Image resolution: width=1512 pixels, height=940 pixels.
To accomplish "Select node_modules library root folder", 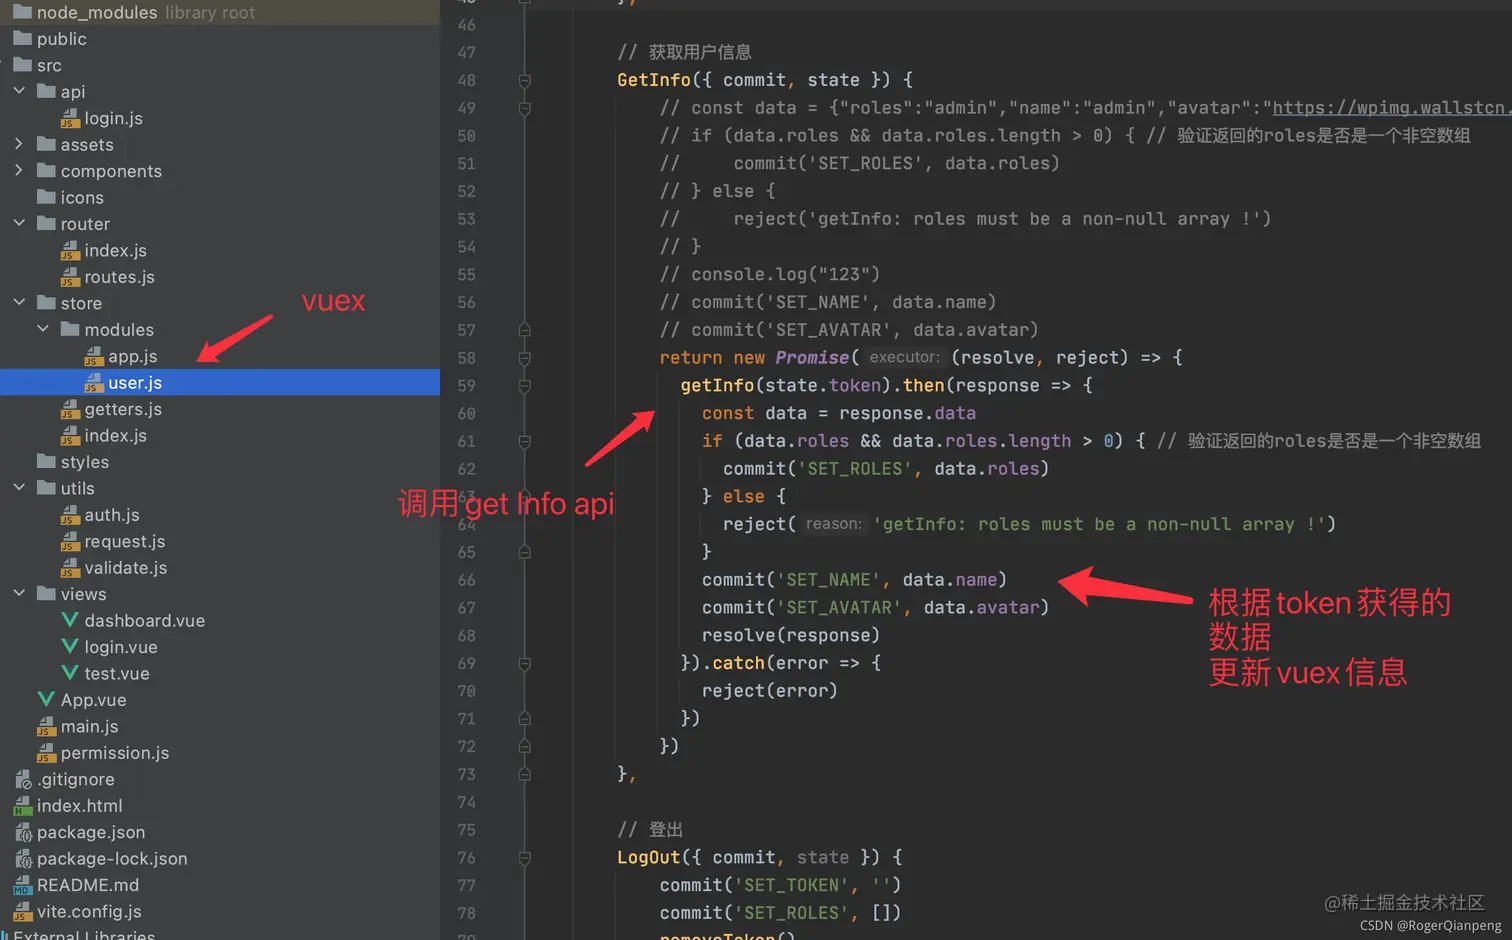I will tap(220, 12).
